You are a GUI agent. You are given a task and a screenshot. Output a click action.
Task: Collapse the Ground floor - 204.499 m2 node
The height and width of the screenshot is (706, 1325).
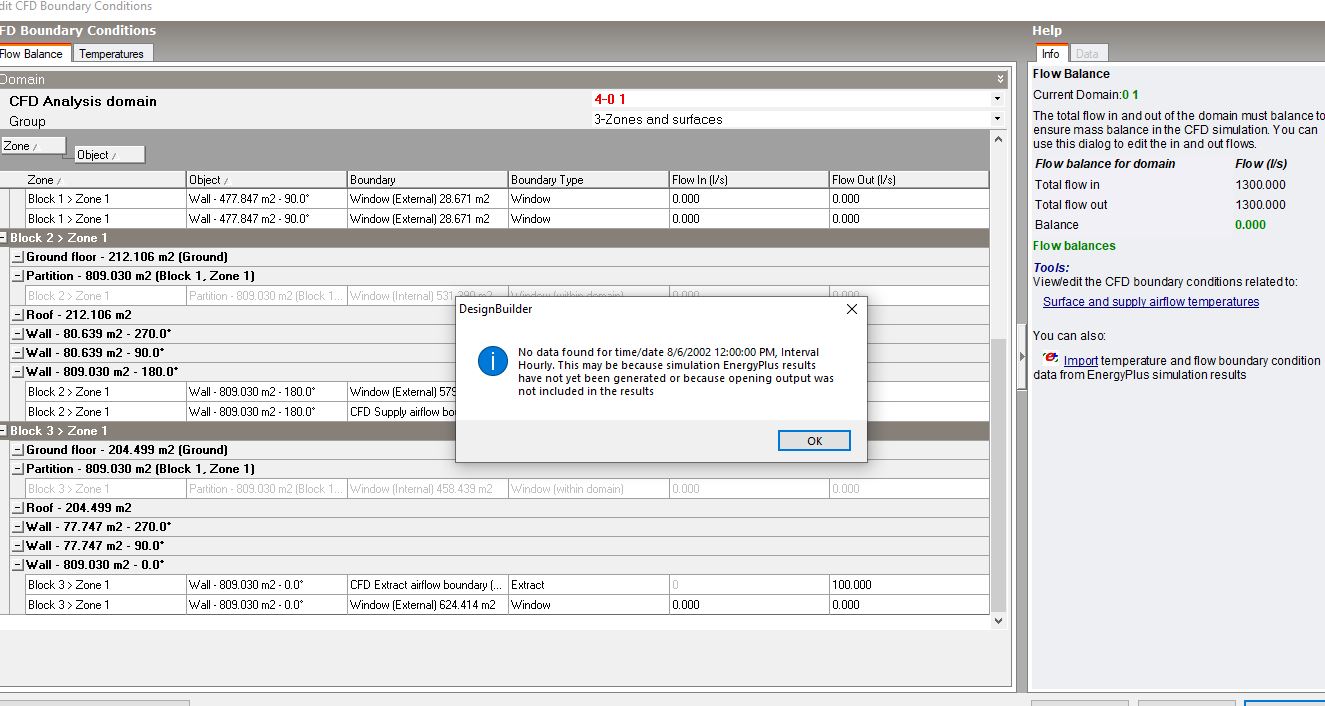click(x=18, y=450)
